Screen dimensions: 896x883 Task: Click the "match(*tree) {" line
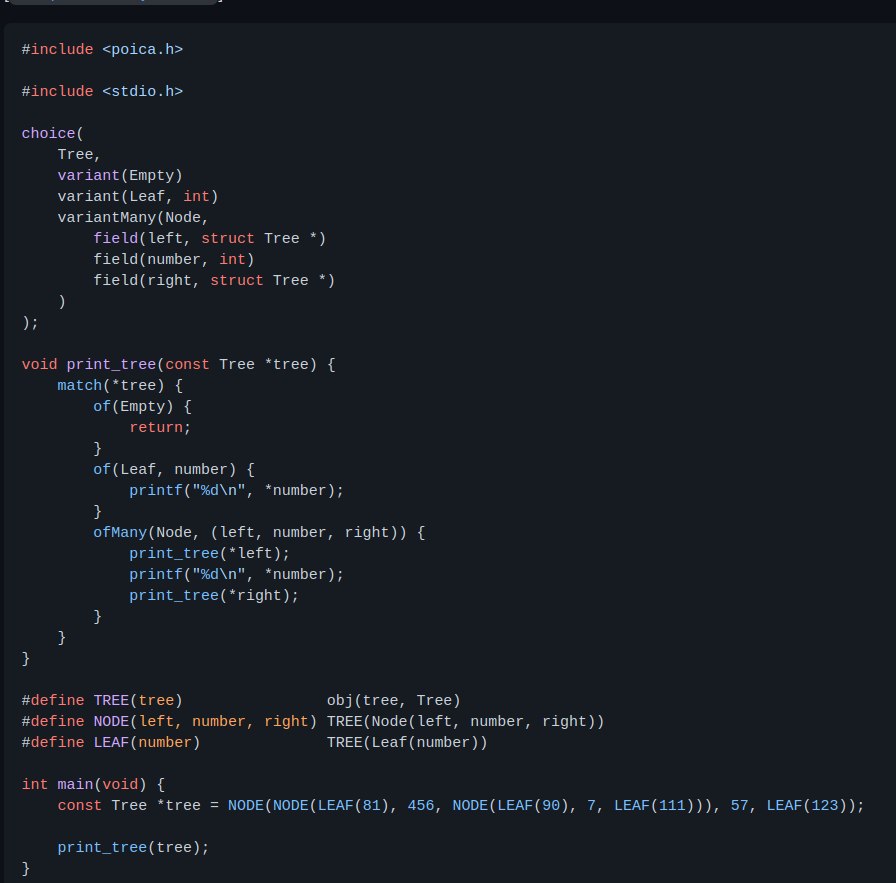point(120,386)
